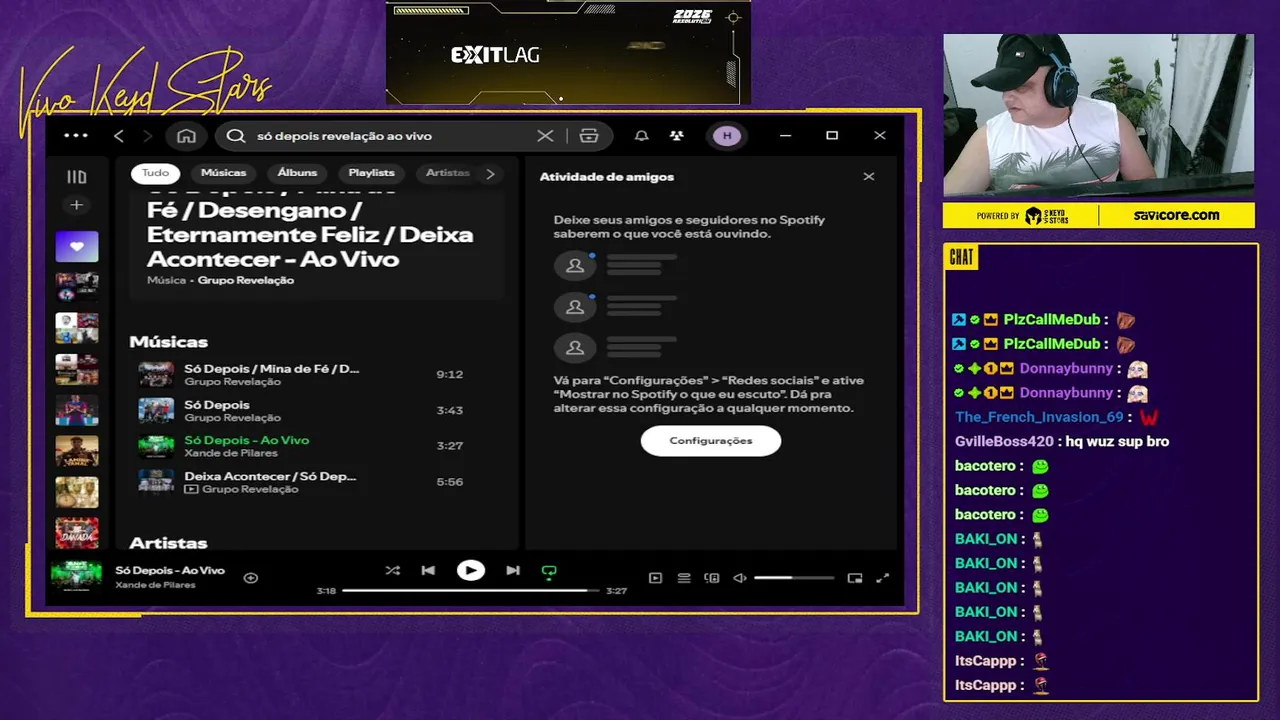Click the Artistas section heading

point(168,543)
